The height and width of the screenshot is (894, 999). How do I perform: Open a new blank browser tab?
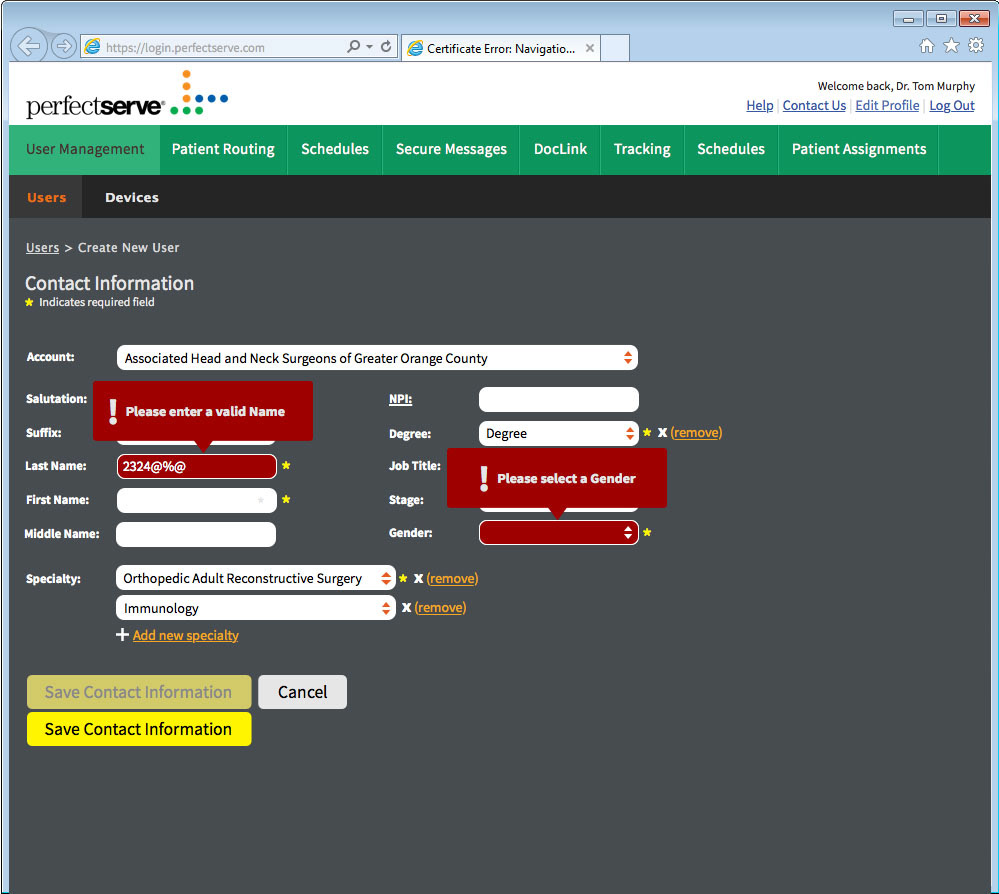tap(615, 48)
